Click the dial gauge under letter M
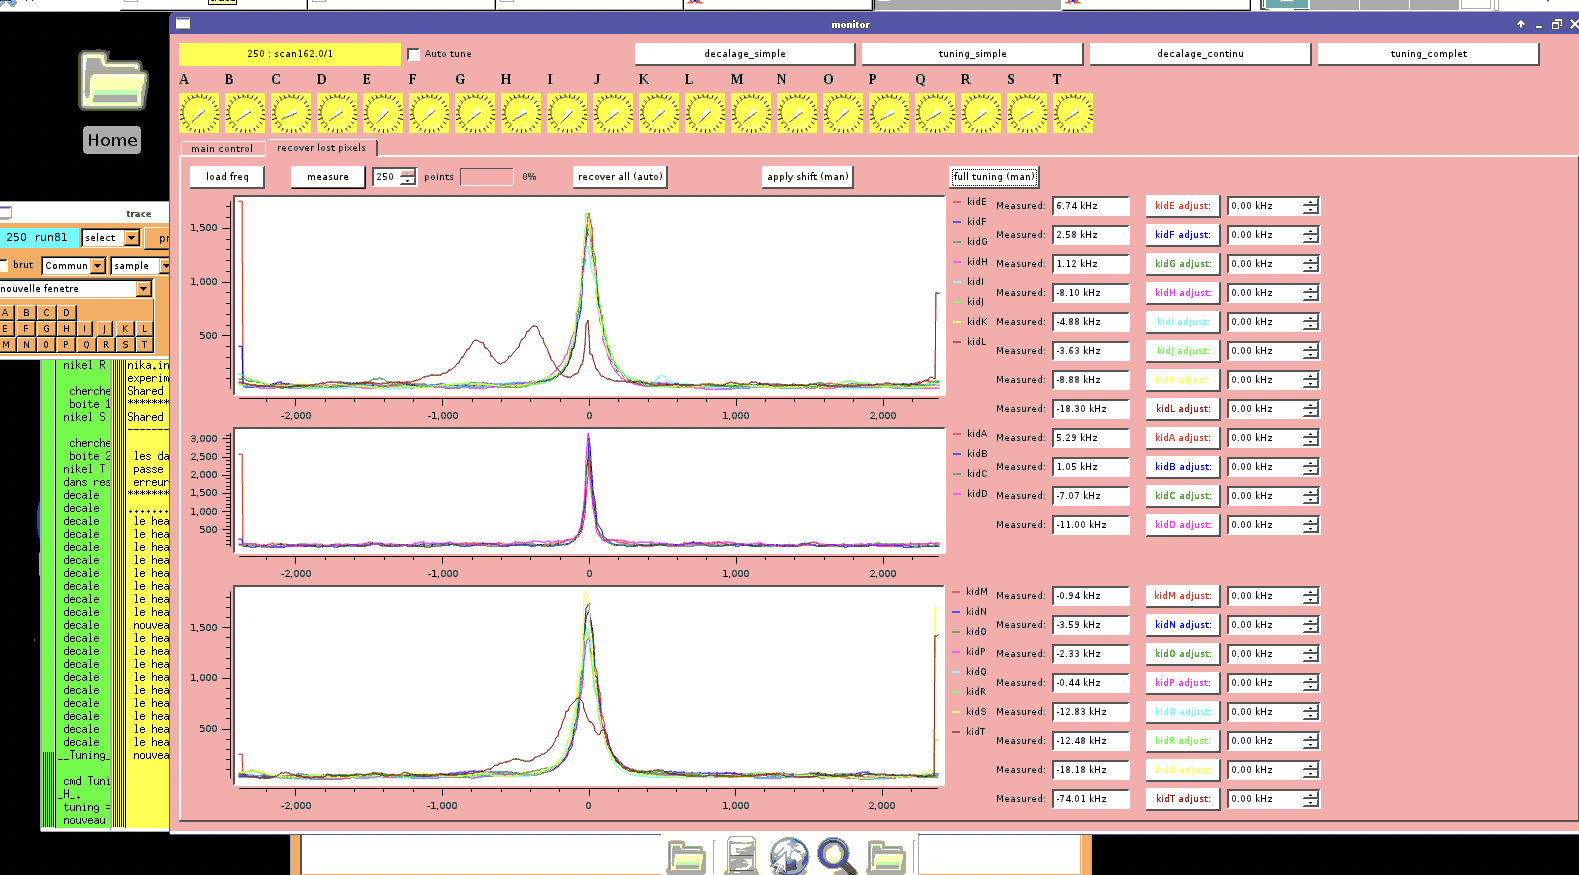Image resolution: width=1579 pixels, height=875 pixels. point(751,114)
